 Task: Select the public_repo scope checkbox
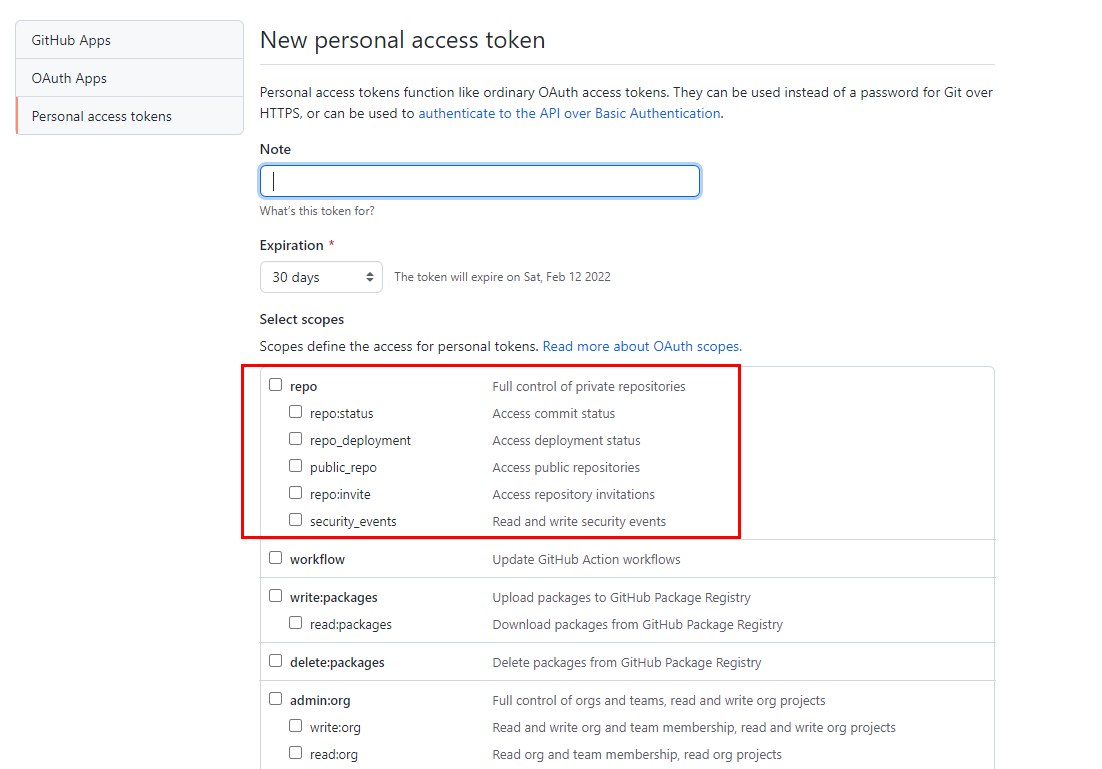tap(296, 466)
